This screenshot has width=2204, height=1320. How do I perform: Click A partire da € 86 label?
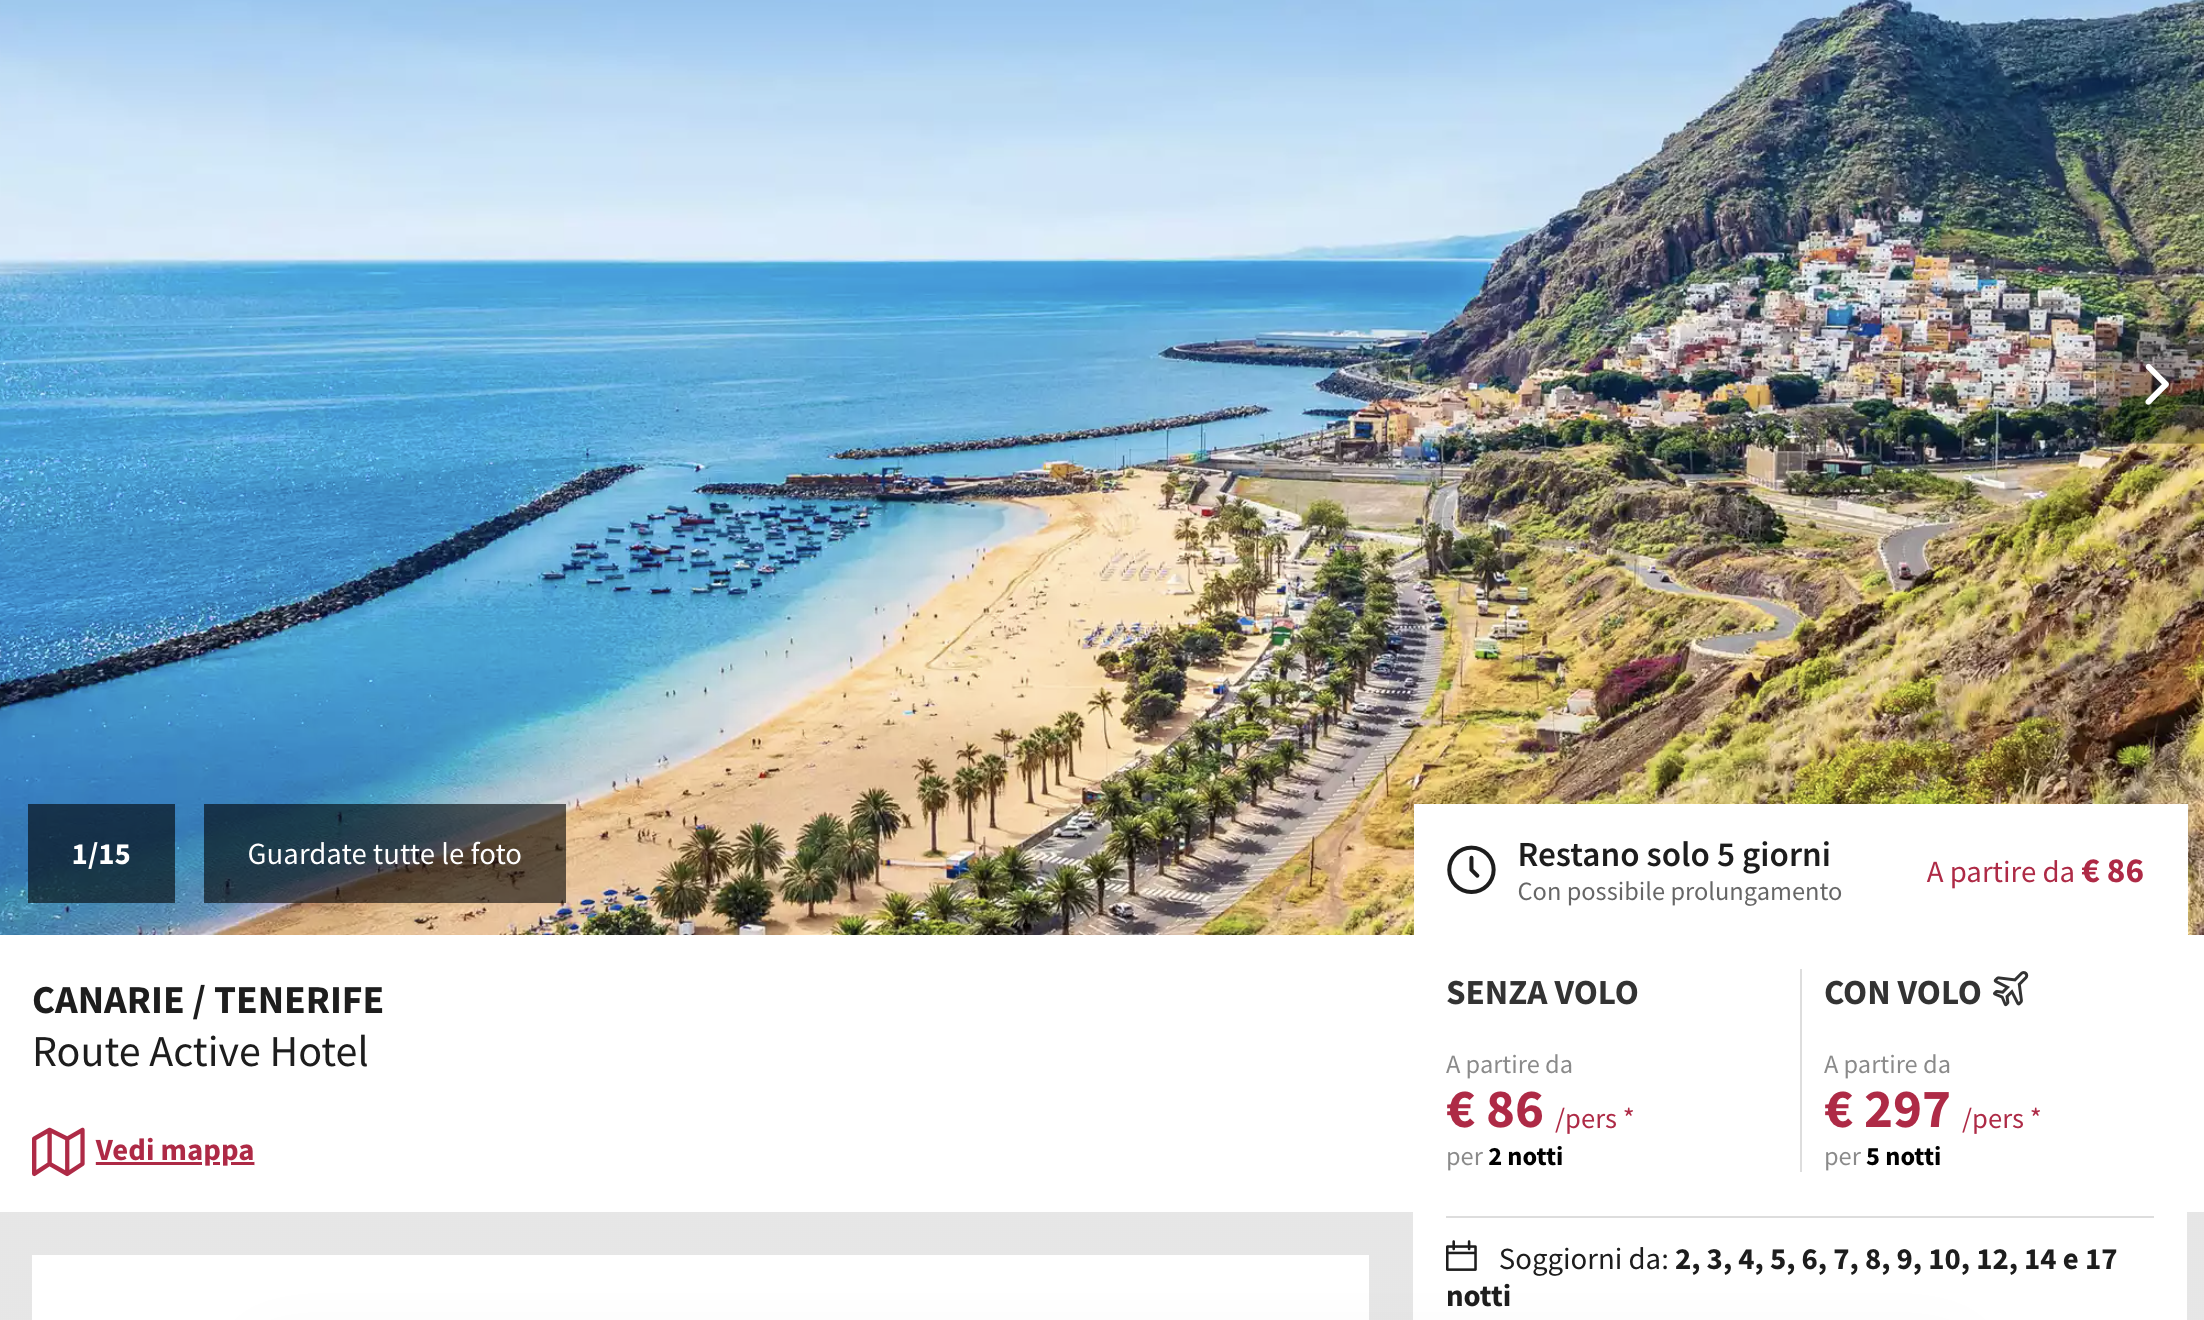(x=2035, y=871)
